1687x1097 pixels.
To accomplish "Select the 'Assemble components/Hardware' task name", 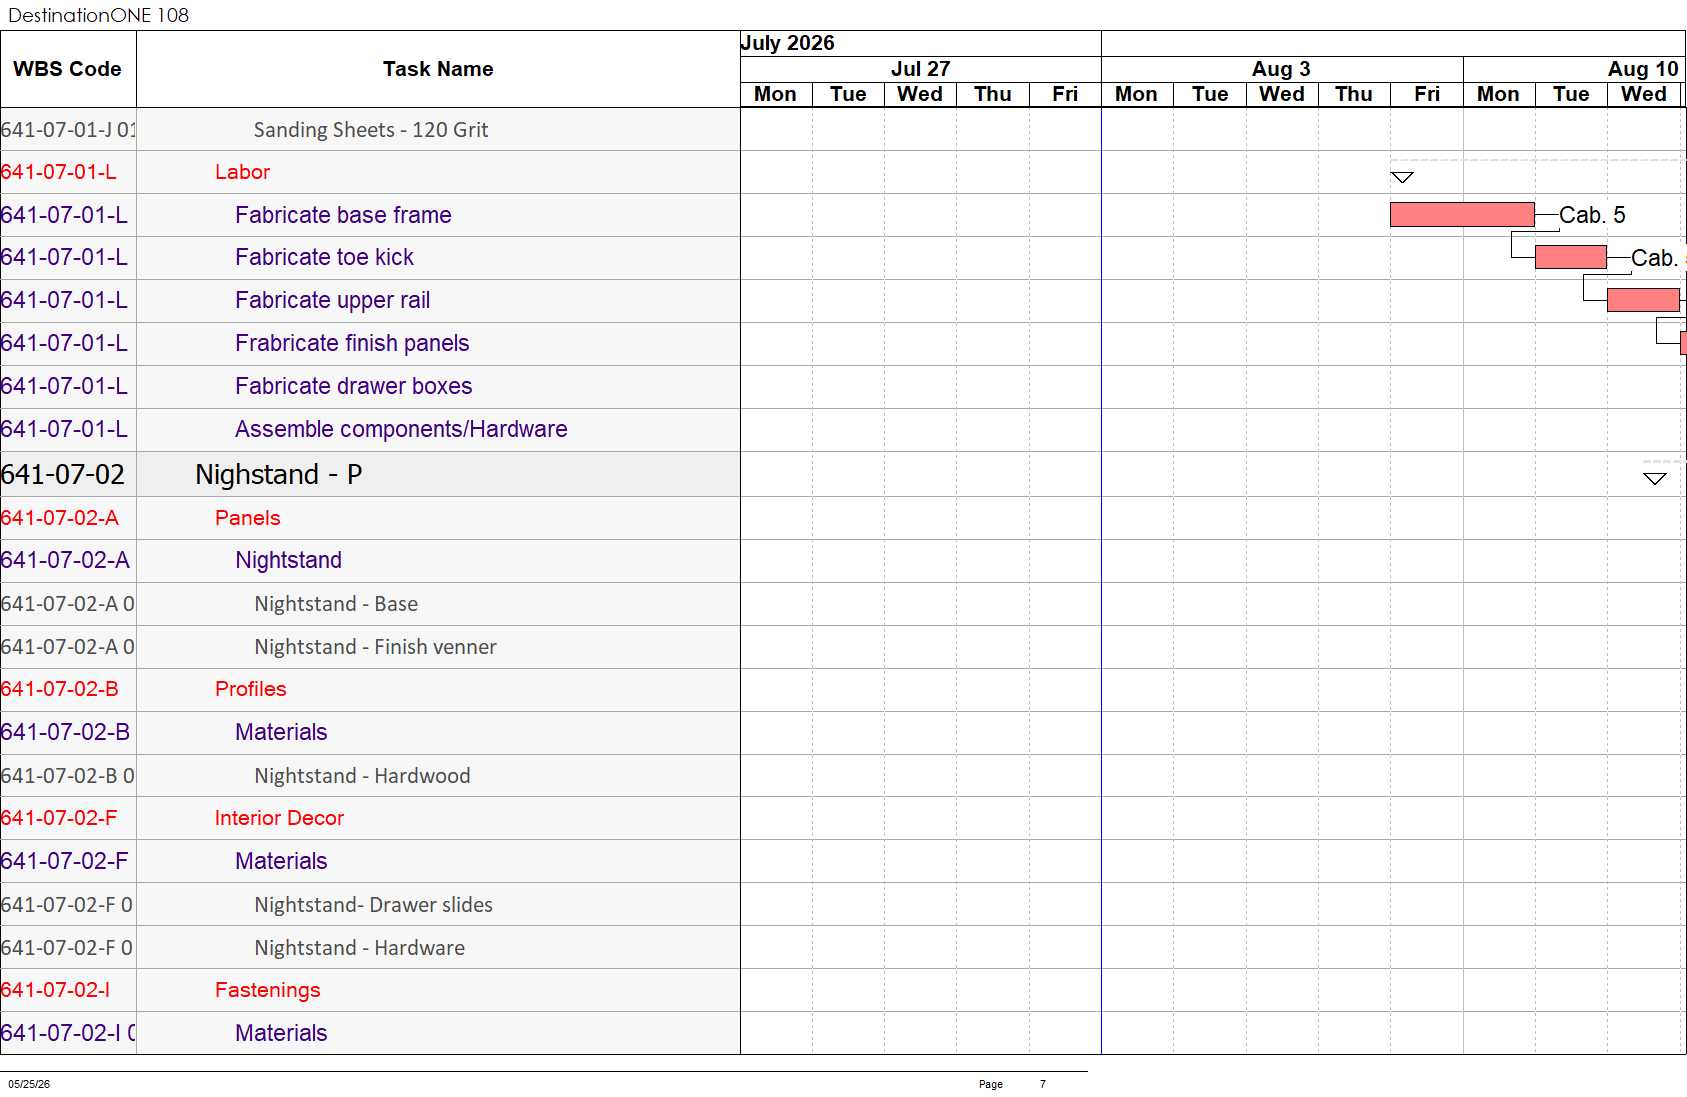I will [401, 429].
